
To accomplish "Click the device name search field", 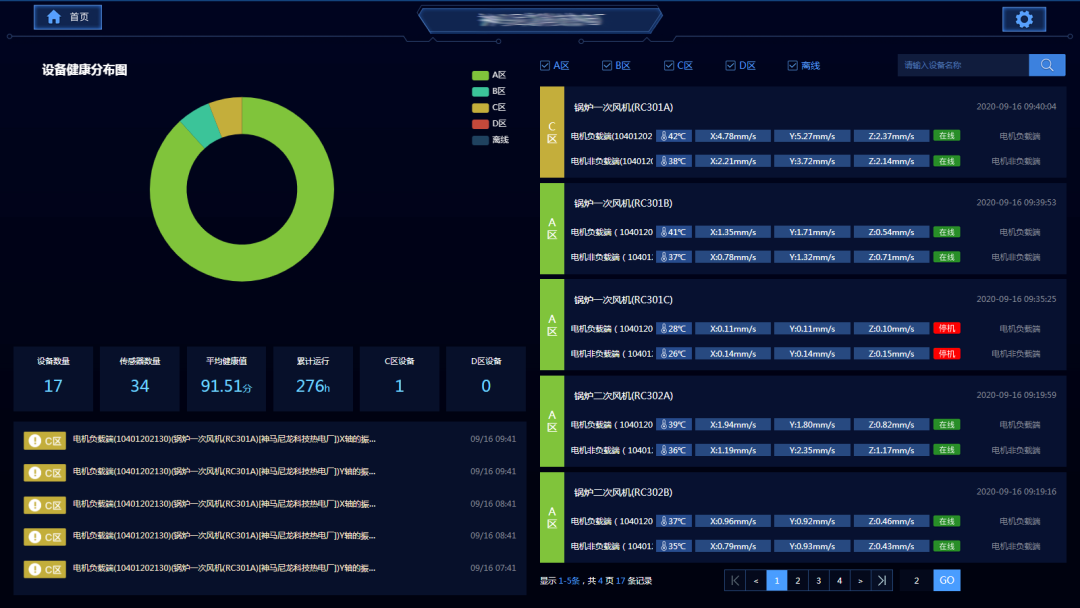I will pos(962,65).
